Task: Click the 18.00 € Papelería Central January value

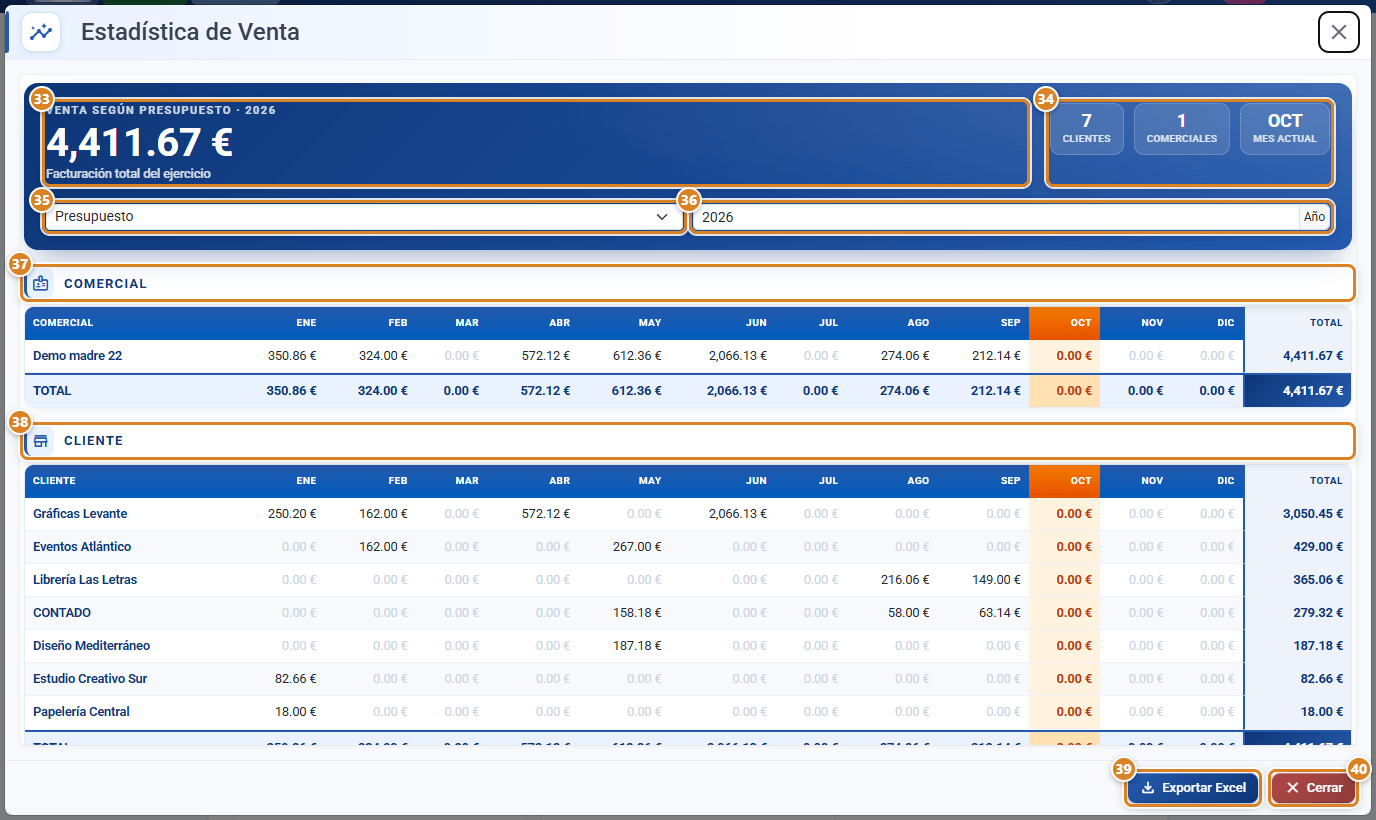Action: (x=296, y=712)
